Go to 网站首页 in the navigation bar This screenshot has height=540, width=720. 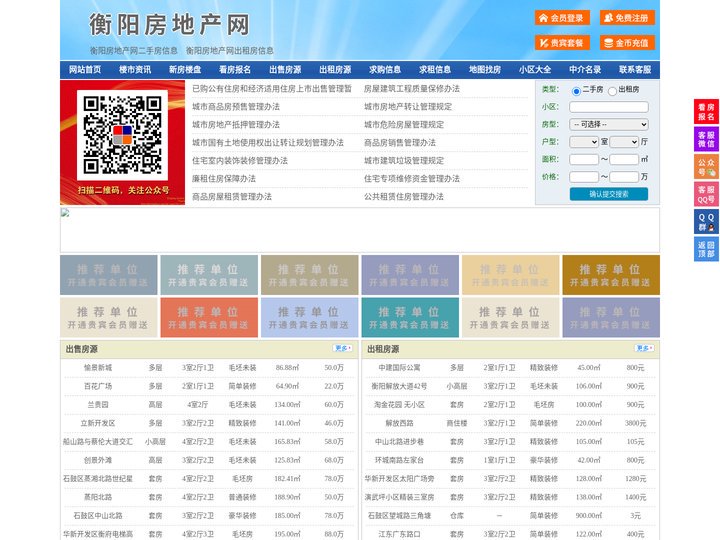coord(85,70)
